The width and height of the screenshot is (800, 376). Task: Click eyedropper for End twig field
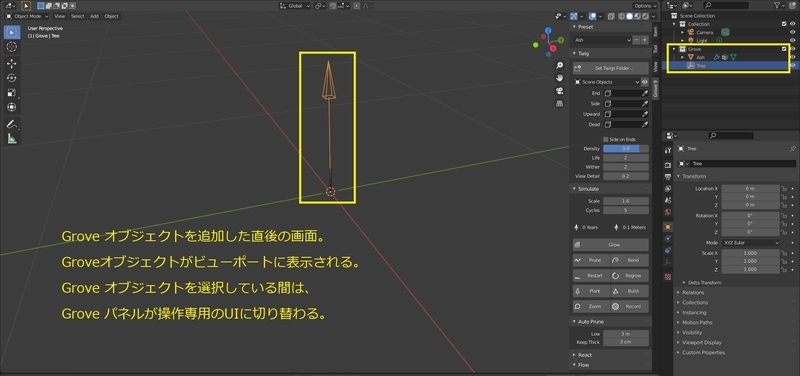(x=645, y=93)
